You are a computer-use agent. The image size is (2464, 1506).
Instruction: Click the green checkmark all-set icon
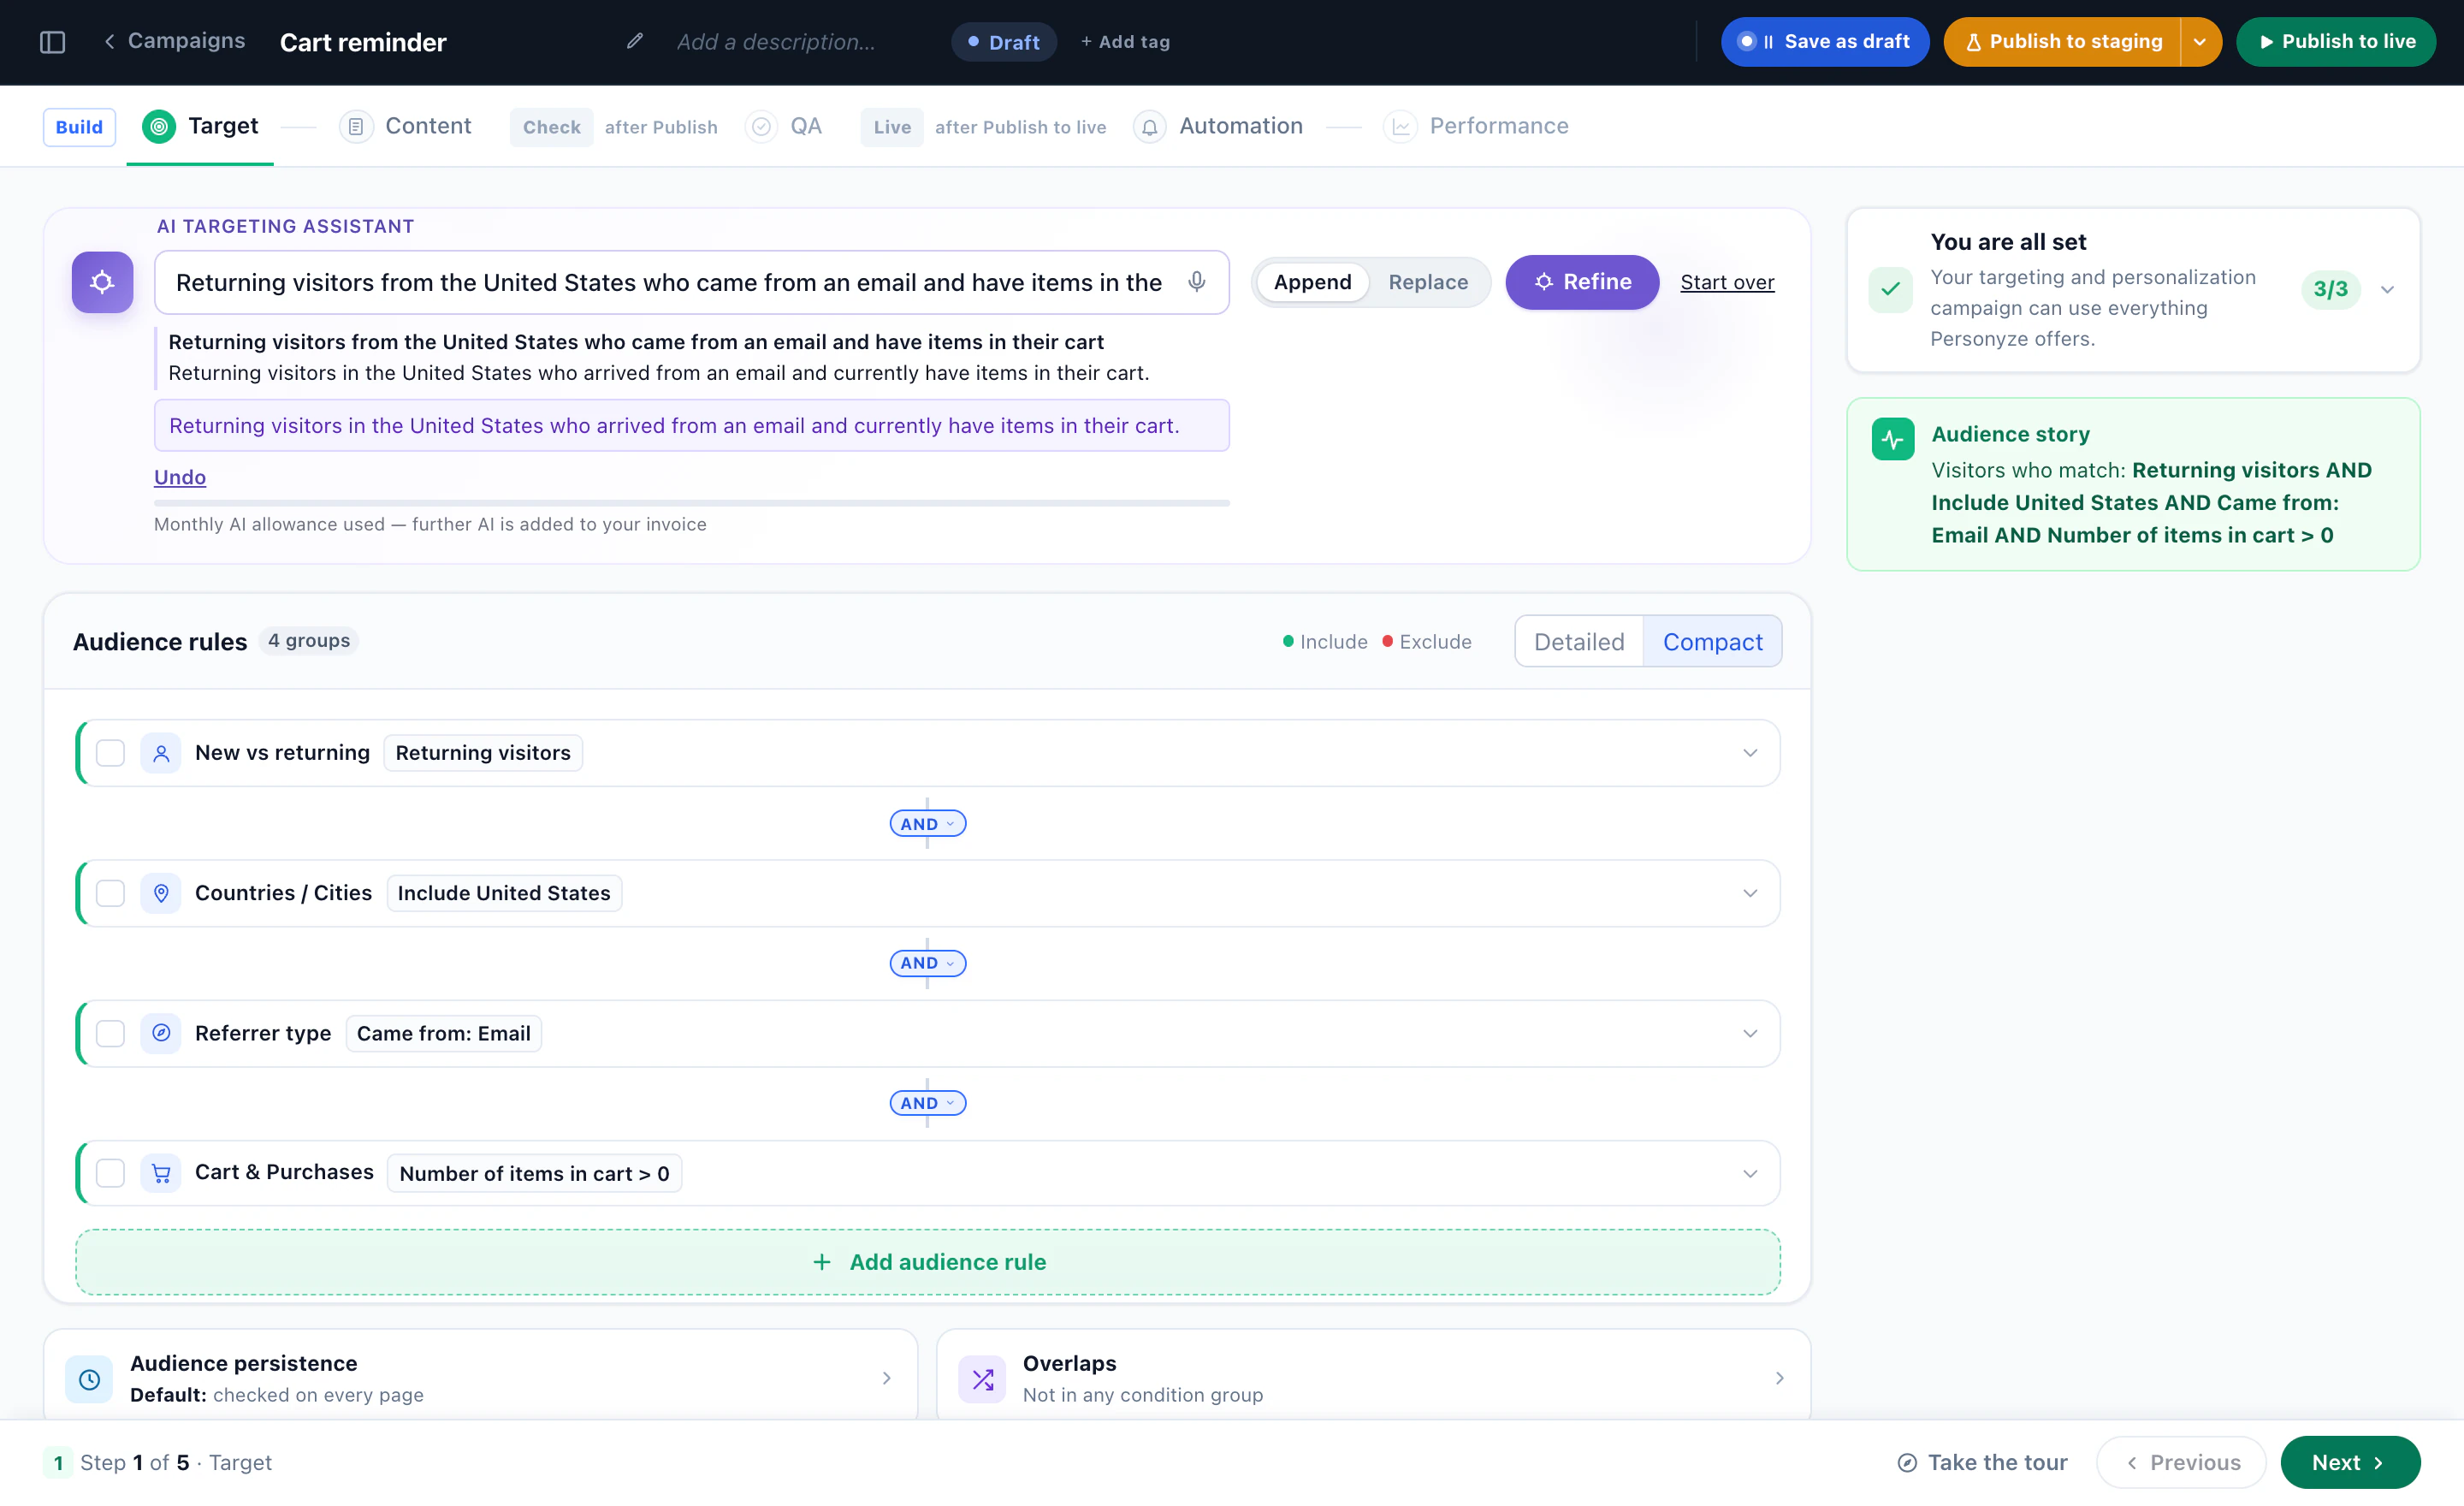pos(1890,290)
